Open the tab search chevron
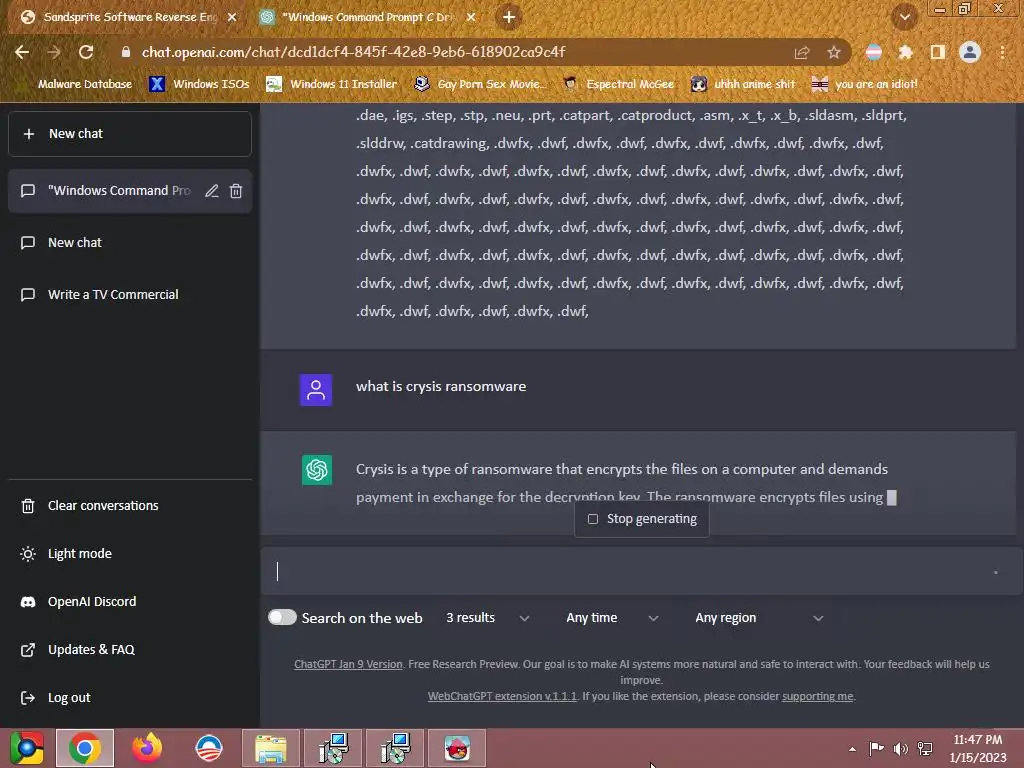The width and height of the screenshot is (1024, 768). point(904,18)
